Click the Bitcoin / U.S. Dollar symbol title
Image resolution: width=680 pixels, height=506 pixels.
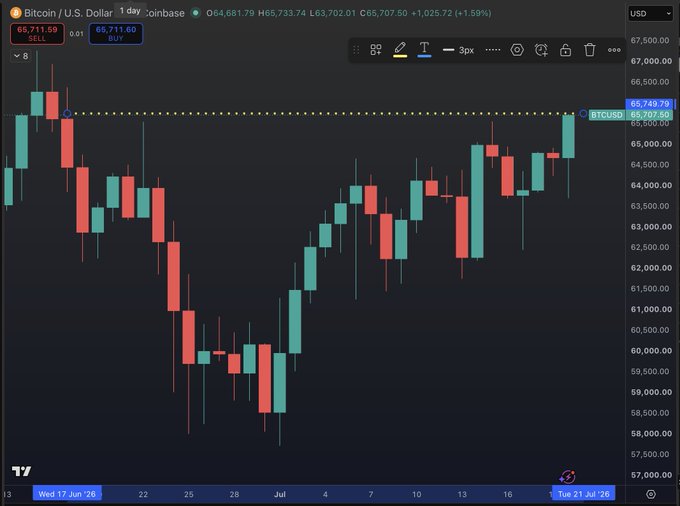(68, 13)
